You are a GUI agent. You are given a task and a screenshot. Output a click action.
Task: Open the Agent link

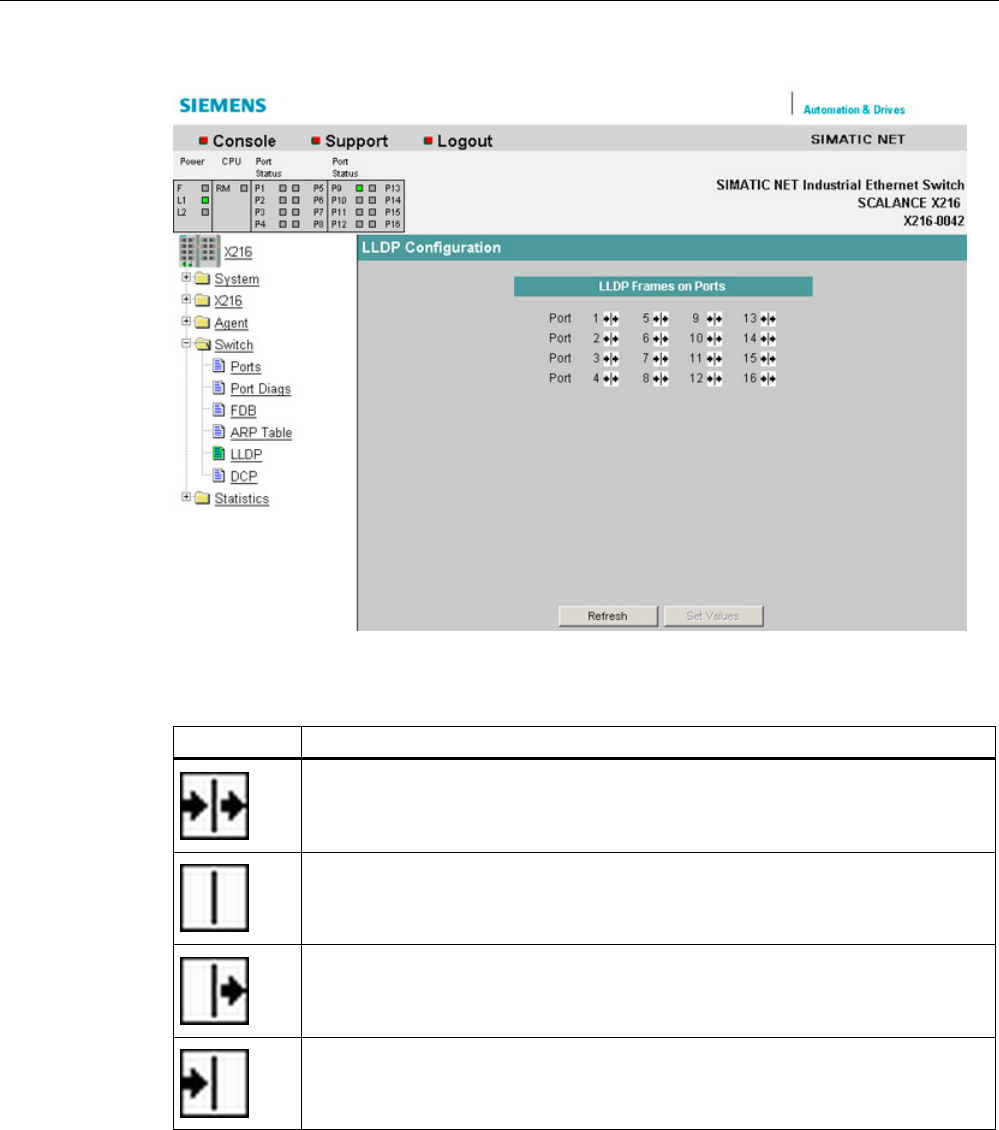pyautogui.click(x=231, y=323)
